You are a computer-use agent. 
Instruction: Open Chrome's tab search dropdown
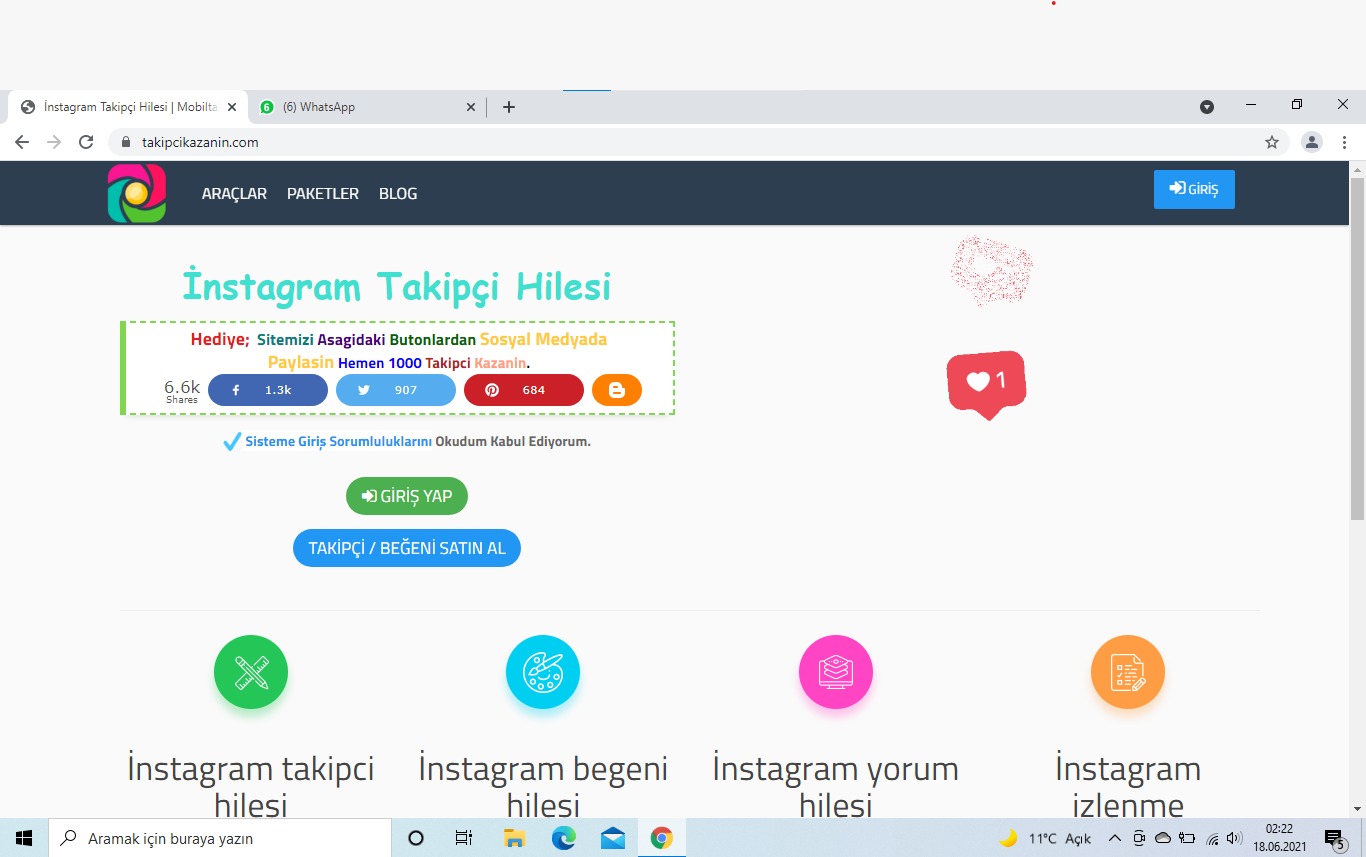(1207, 107)
